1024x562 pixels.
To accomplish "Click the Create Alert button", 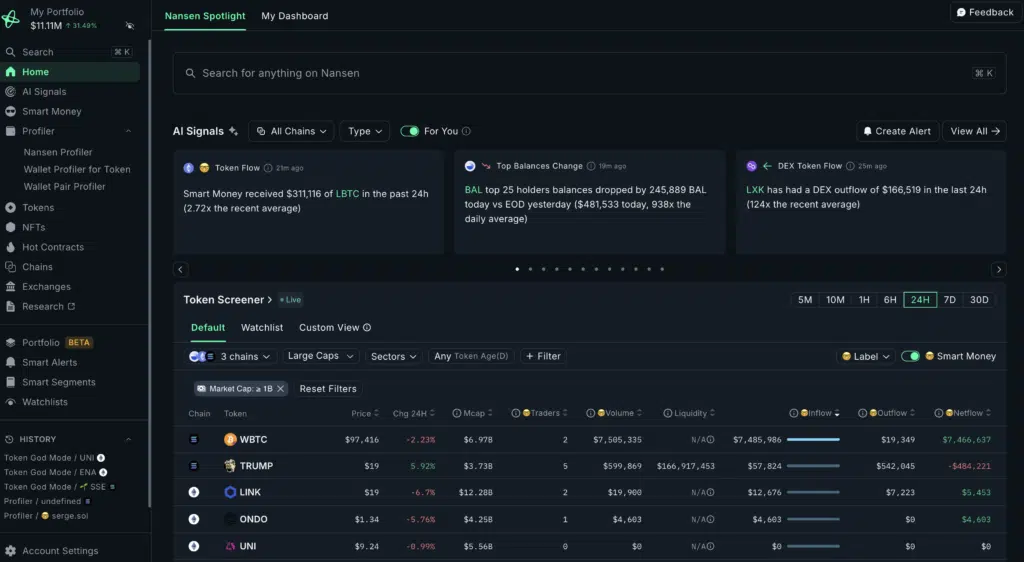I will (x=897, y=131).
